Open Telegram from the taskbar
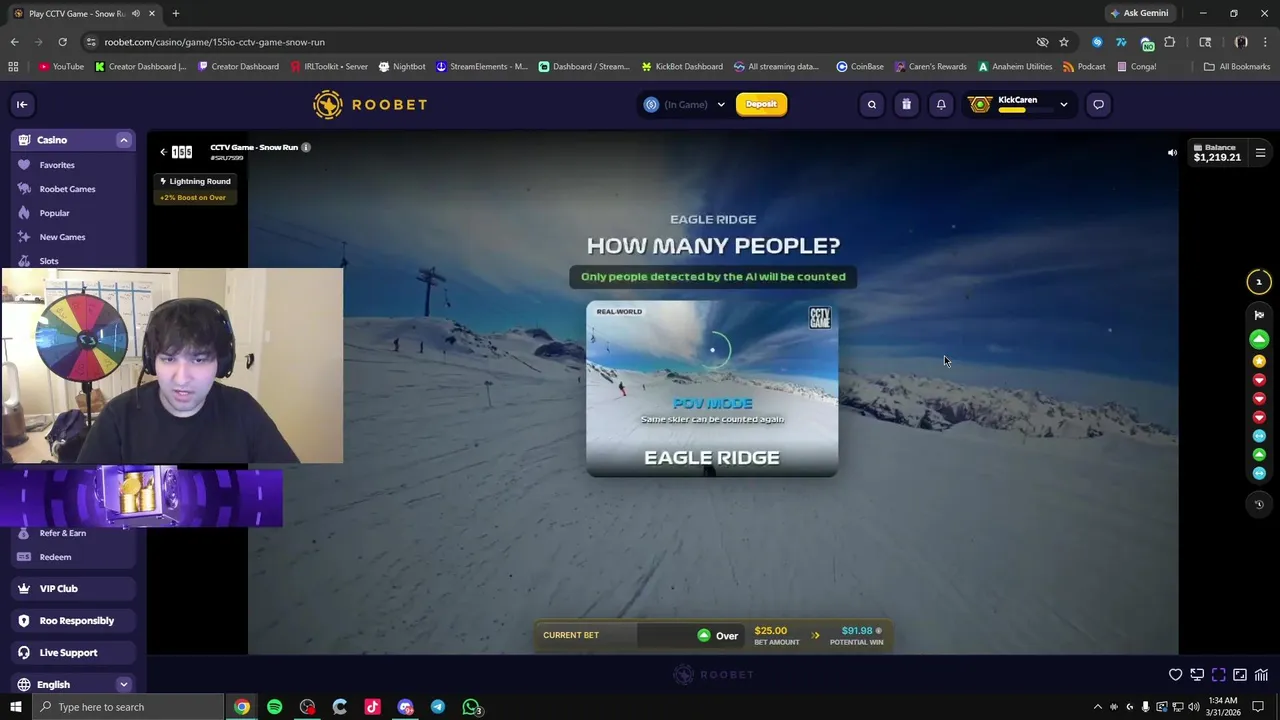The height and width of the screenshot is (720, 1280). point(438,707)
